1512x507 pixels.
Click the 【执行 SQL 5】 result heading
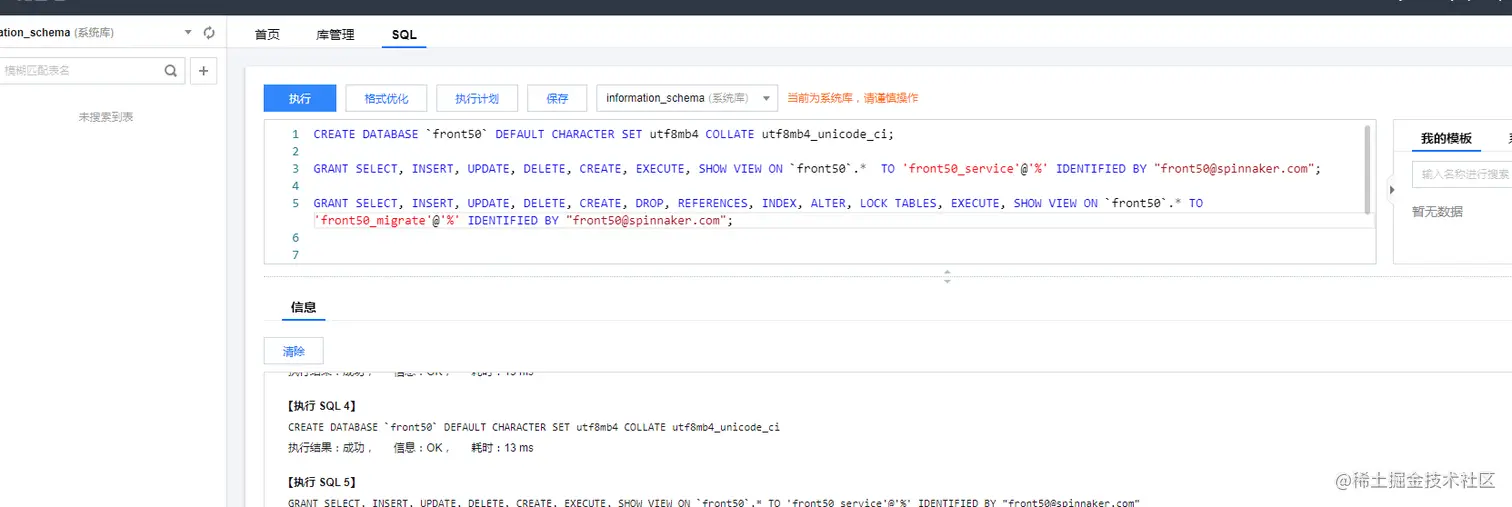322,482
